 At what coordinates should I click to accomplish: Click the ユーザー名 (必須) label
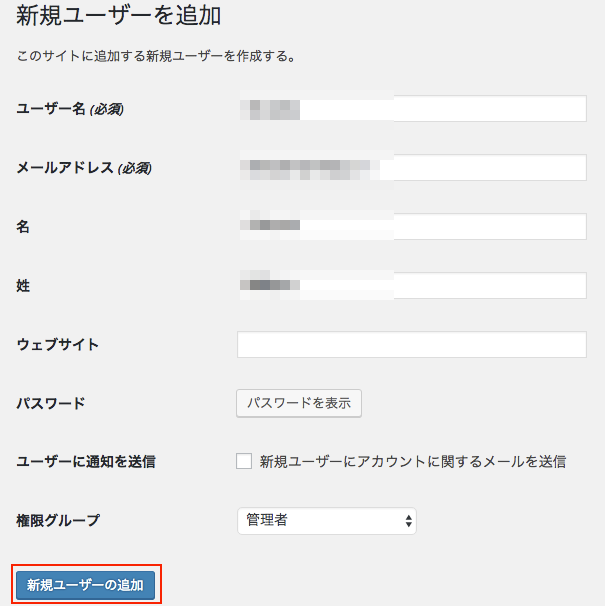[x=70, y=108]
